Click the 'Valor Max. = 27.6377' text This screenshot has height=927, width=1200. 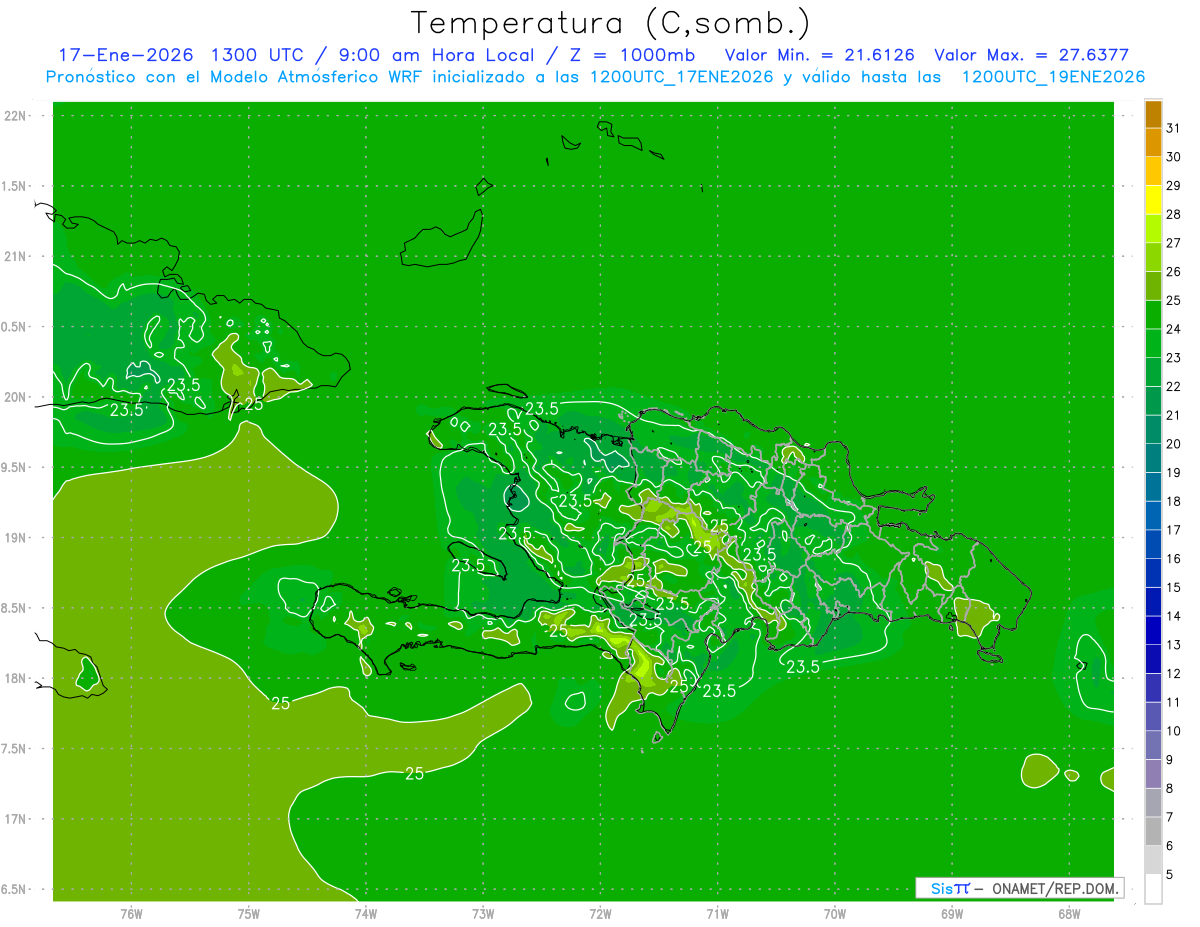(1032, 55)
